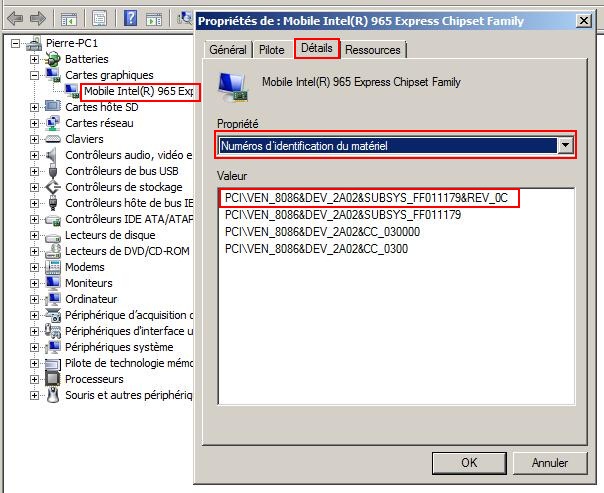Click the Cartes réseau network icon

click(x=53, y=123)
